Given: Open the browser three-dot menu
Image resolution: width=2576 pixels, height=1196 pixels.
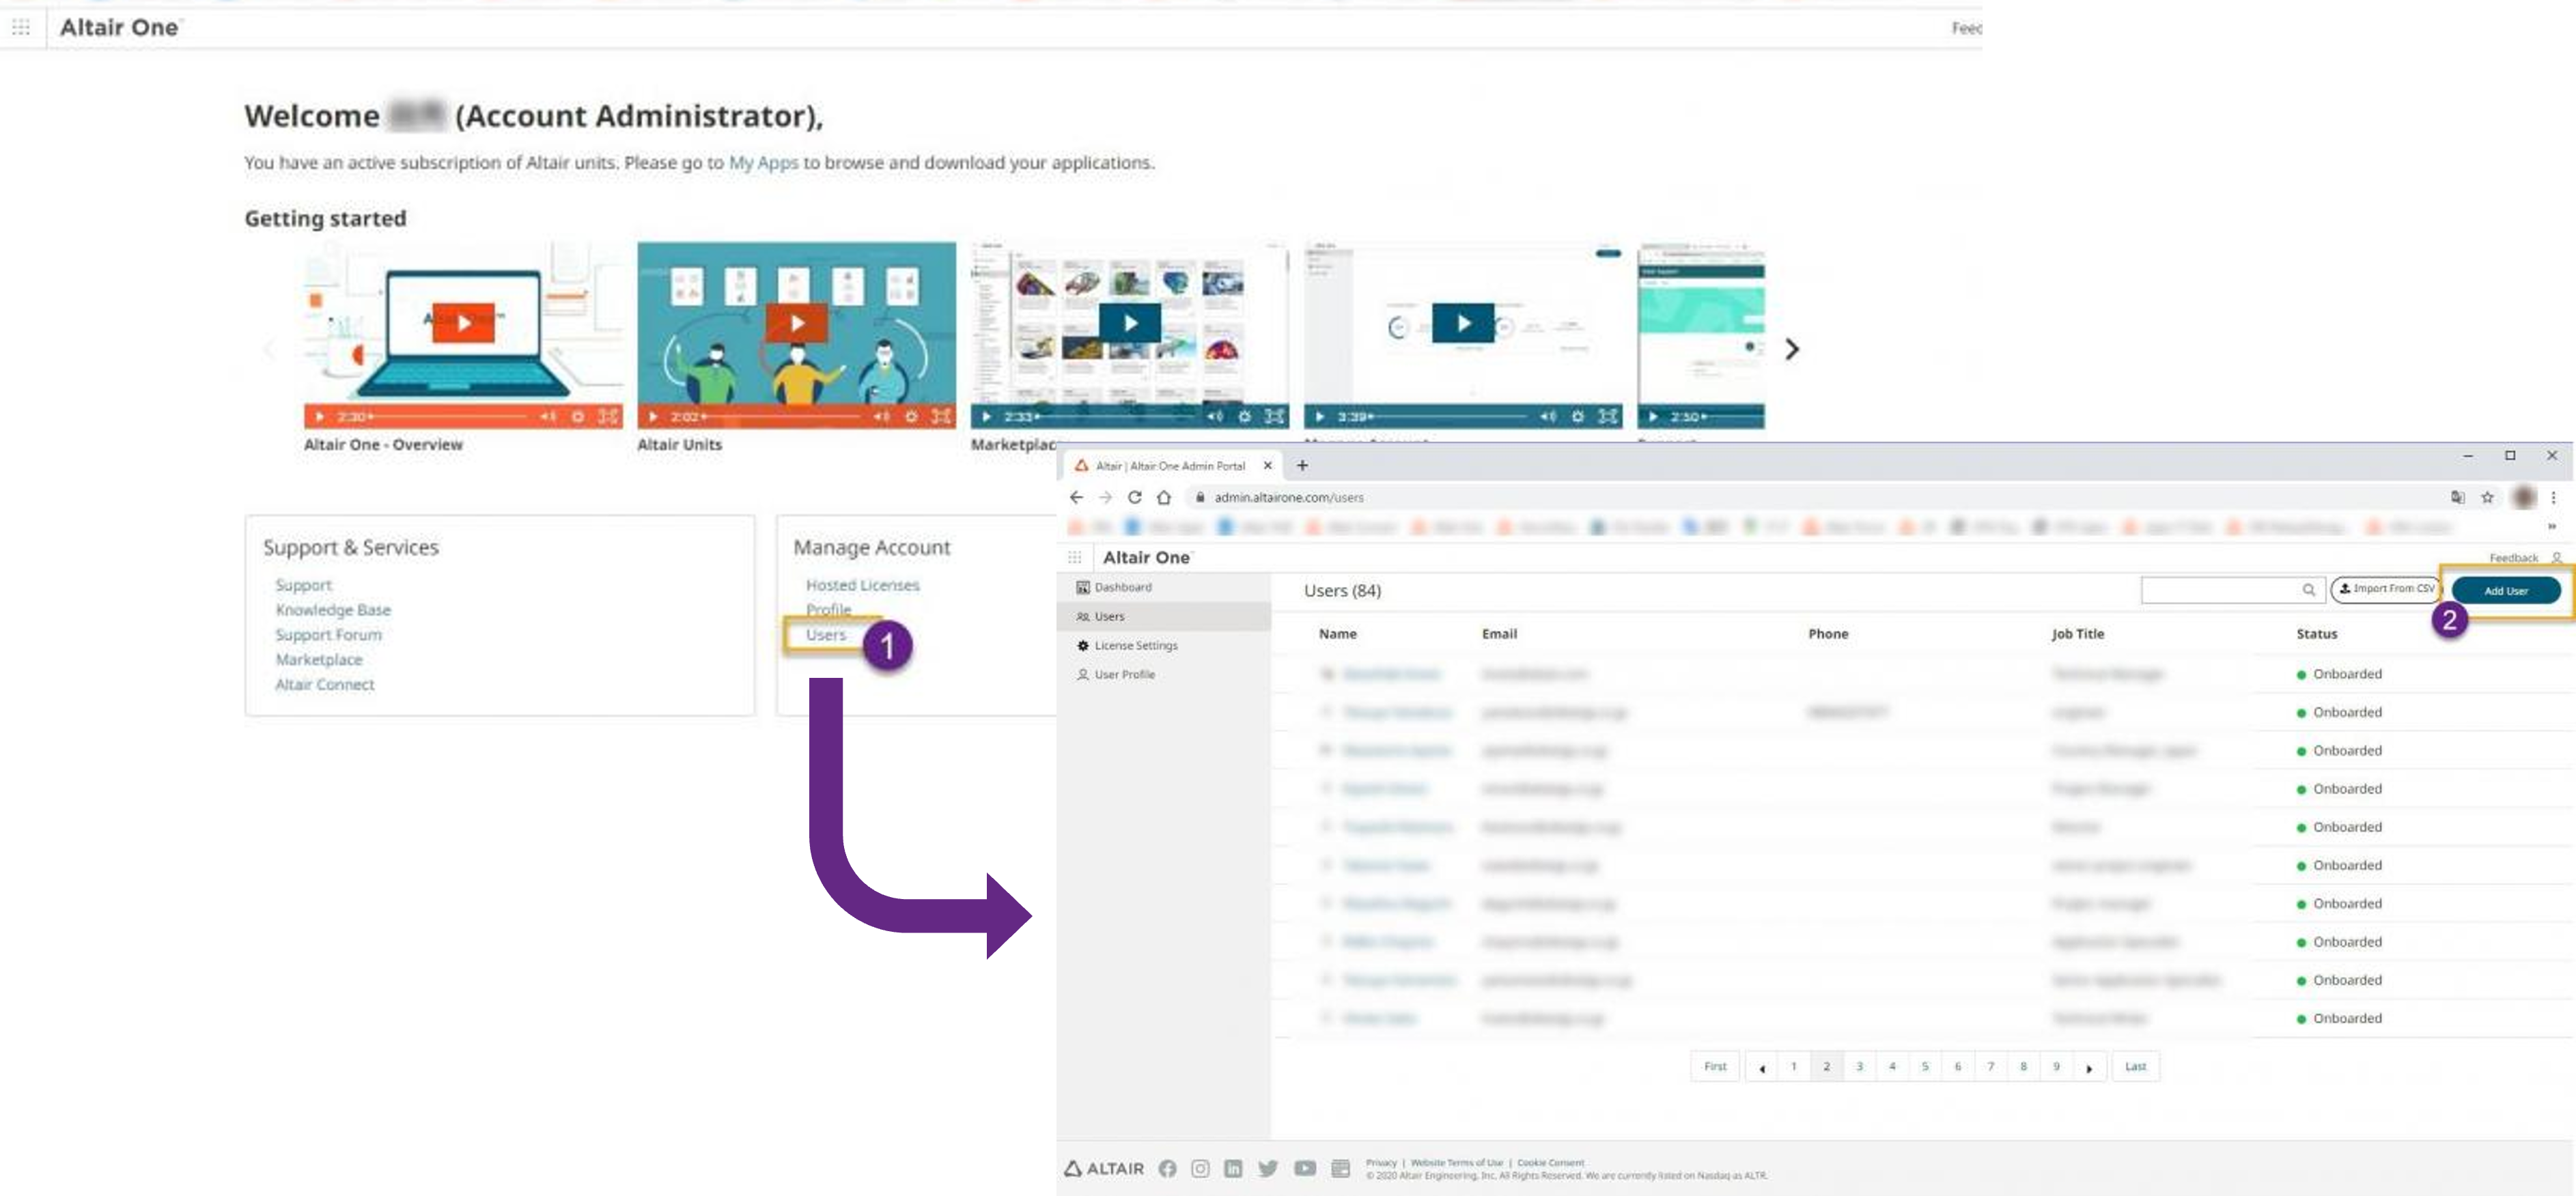Looking at the screenshot, I should pos(2552,497).
